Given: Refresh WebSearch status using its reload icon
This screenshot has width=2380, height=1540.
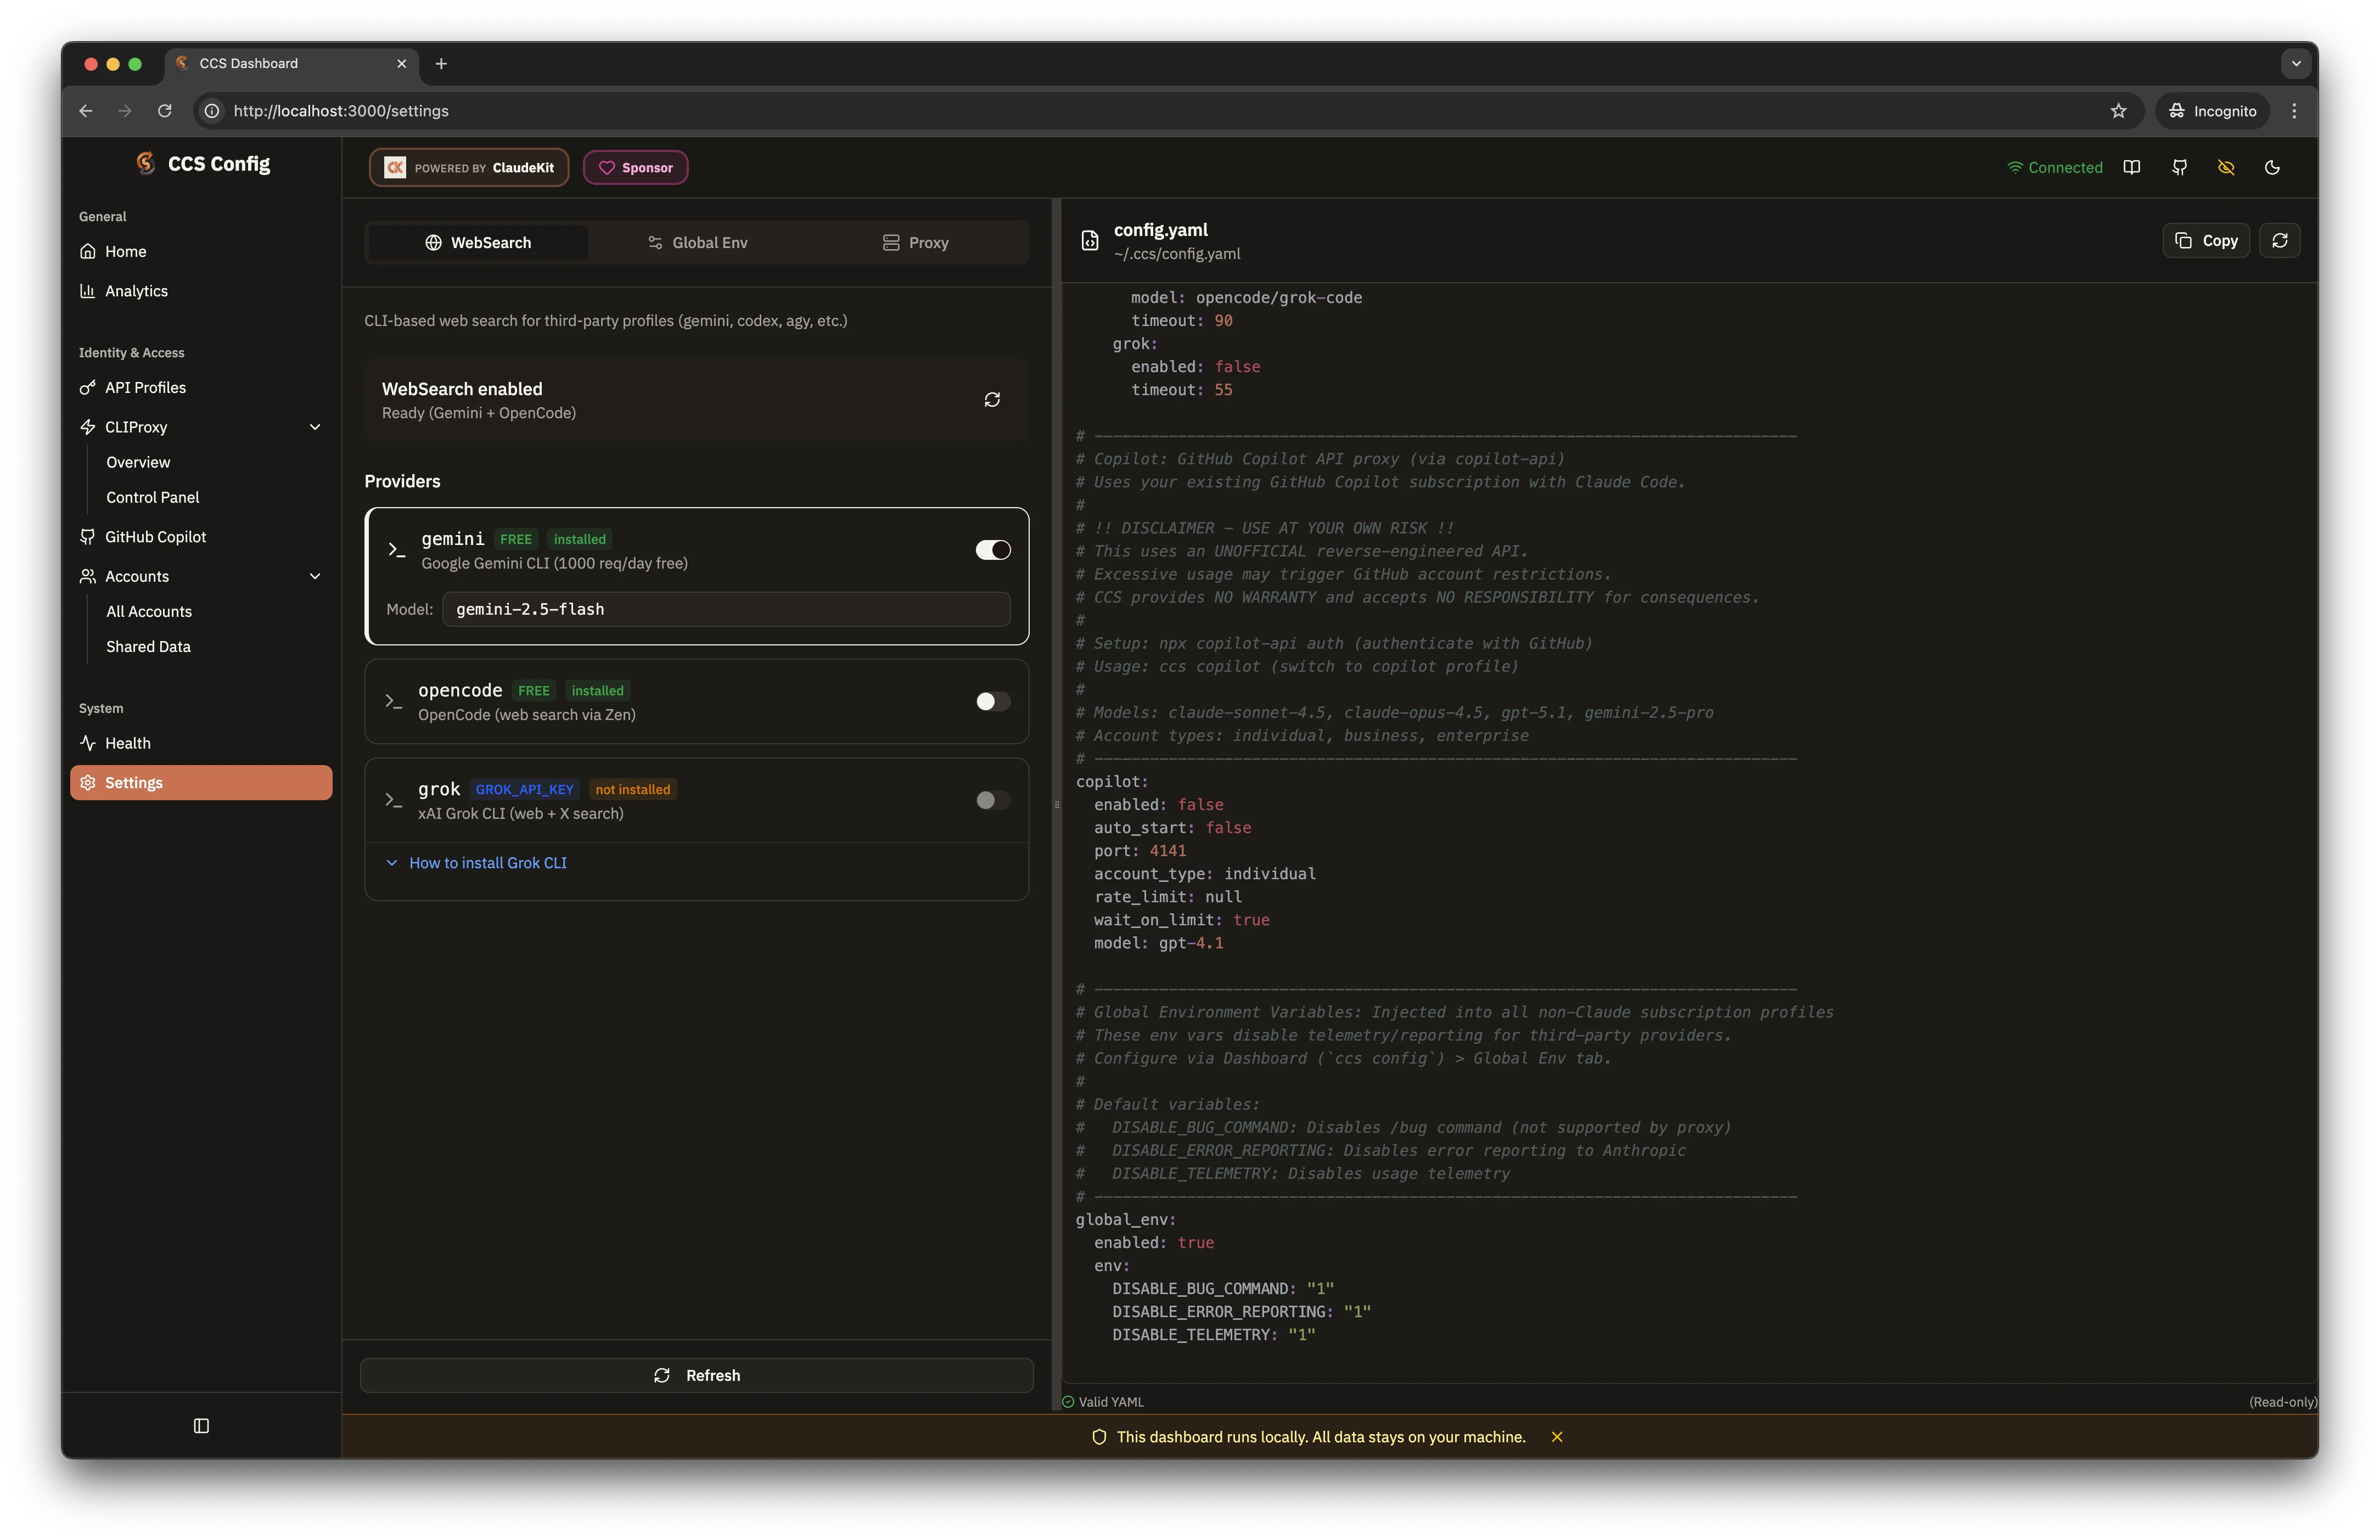Looking at the screenshot, I should (x=991, y=399).
